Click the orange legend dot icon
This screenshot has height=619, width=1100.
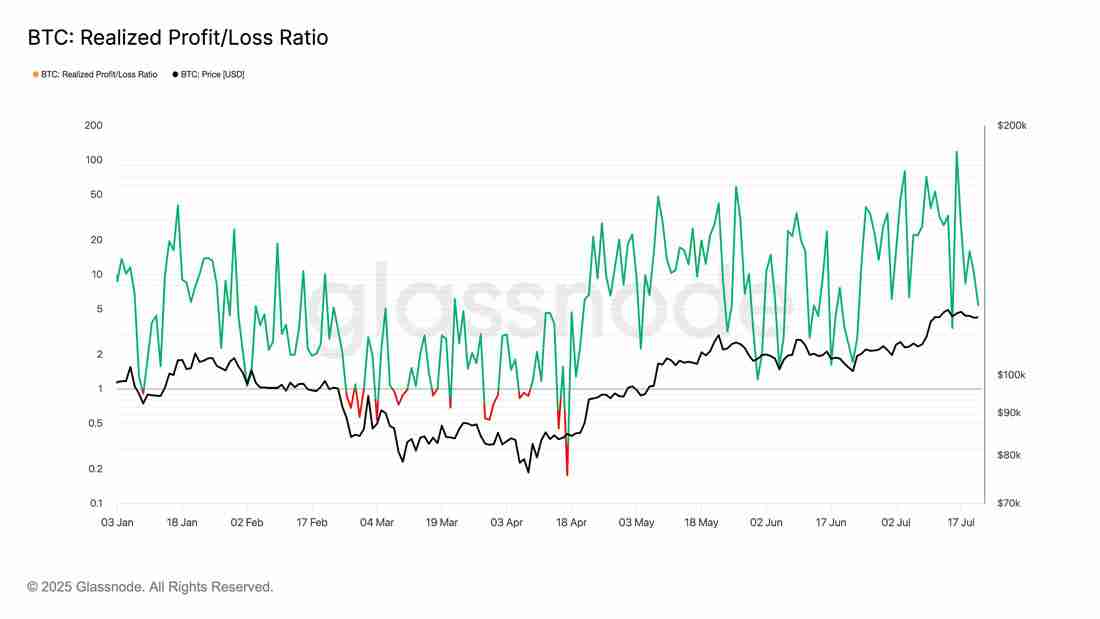click(33, 73)
